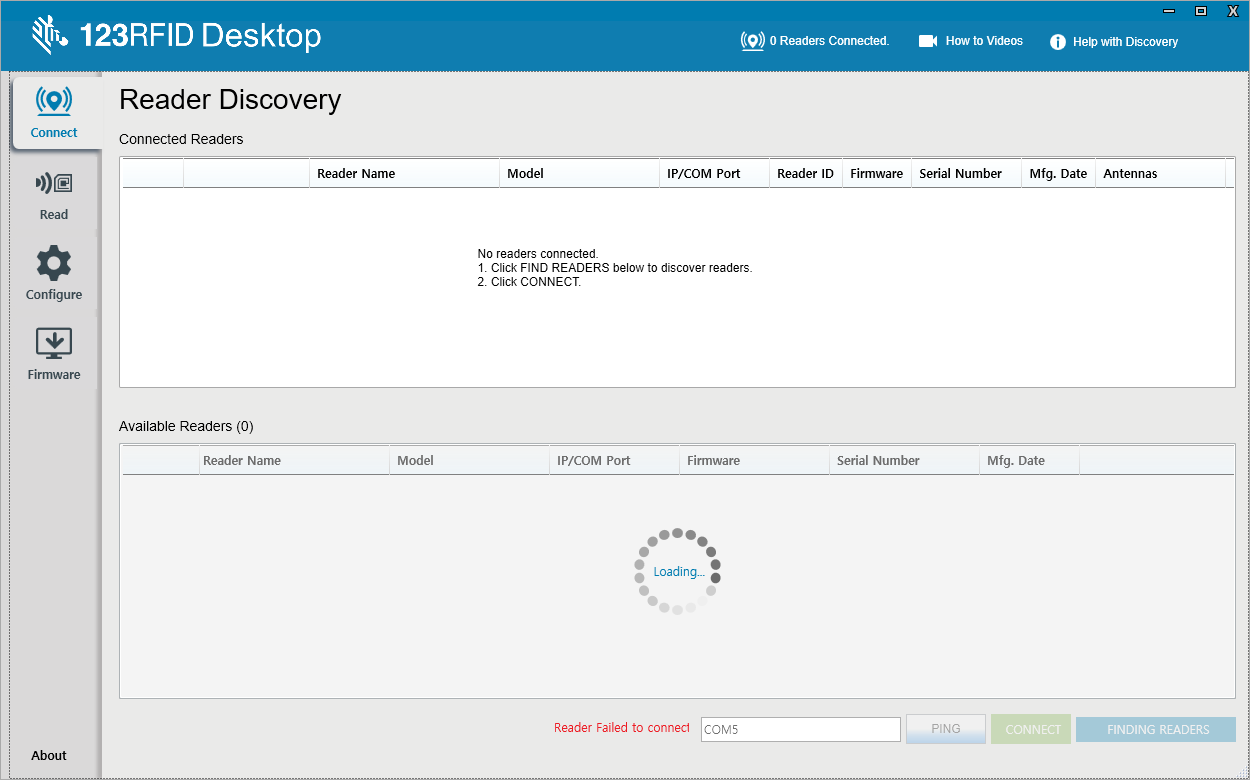Click the FINDING READERS button
The width and height of the screenshot is (1250, 780).
(1156, 729)
